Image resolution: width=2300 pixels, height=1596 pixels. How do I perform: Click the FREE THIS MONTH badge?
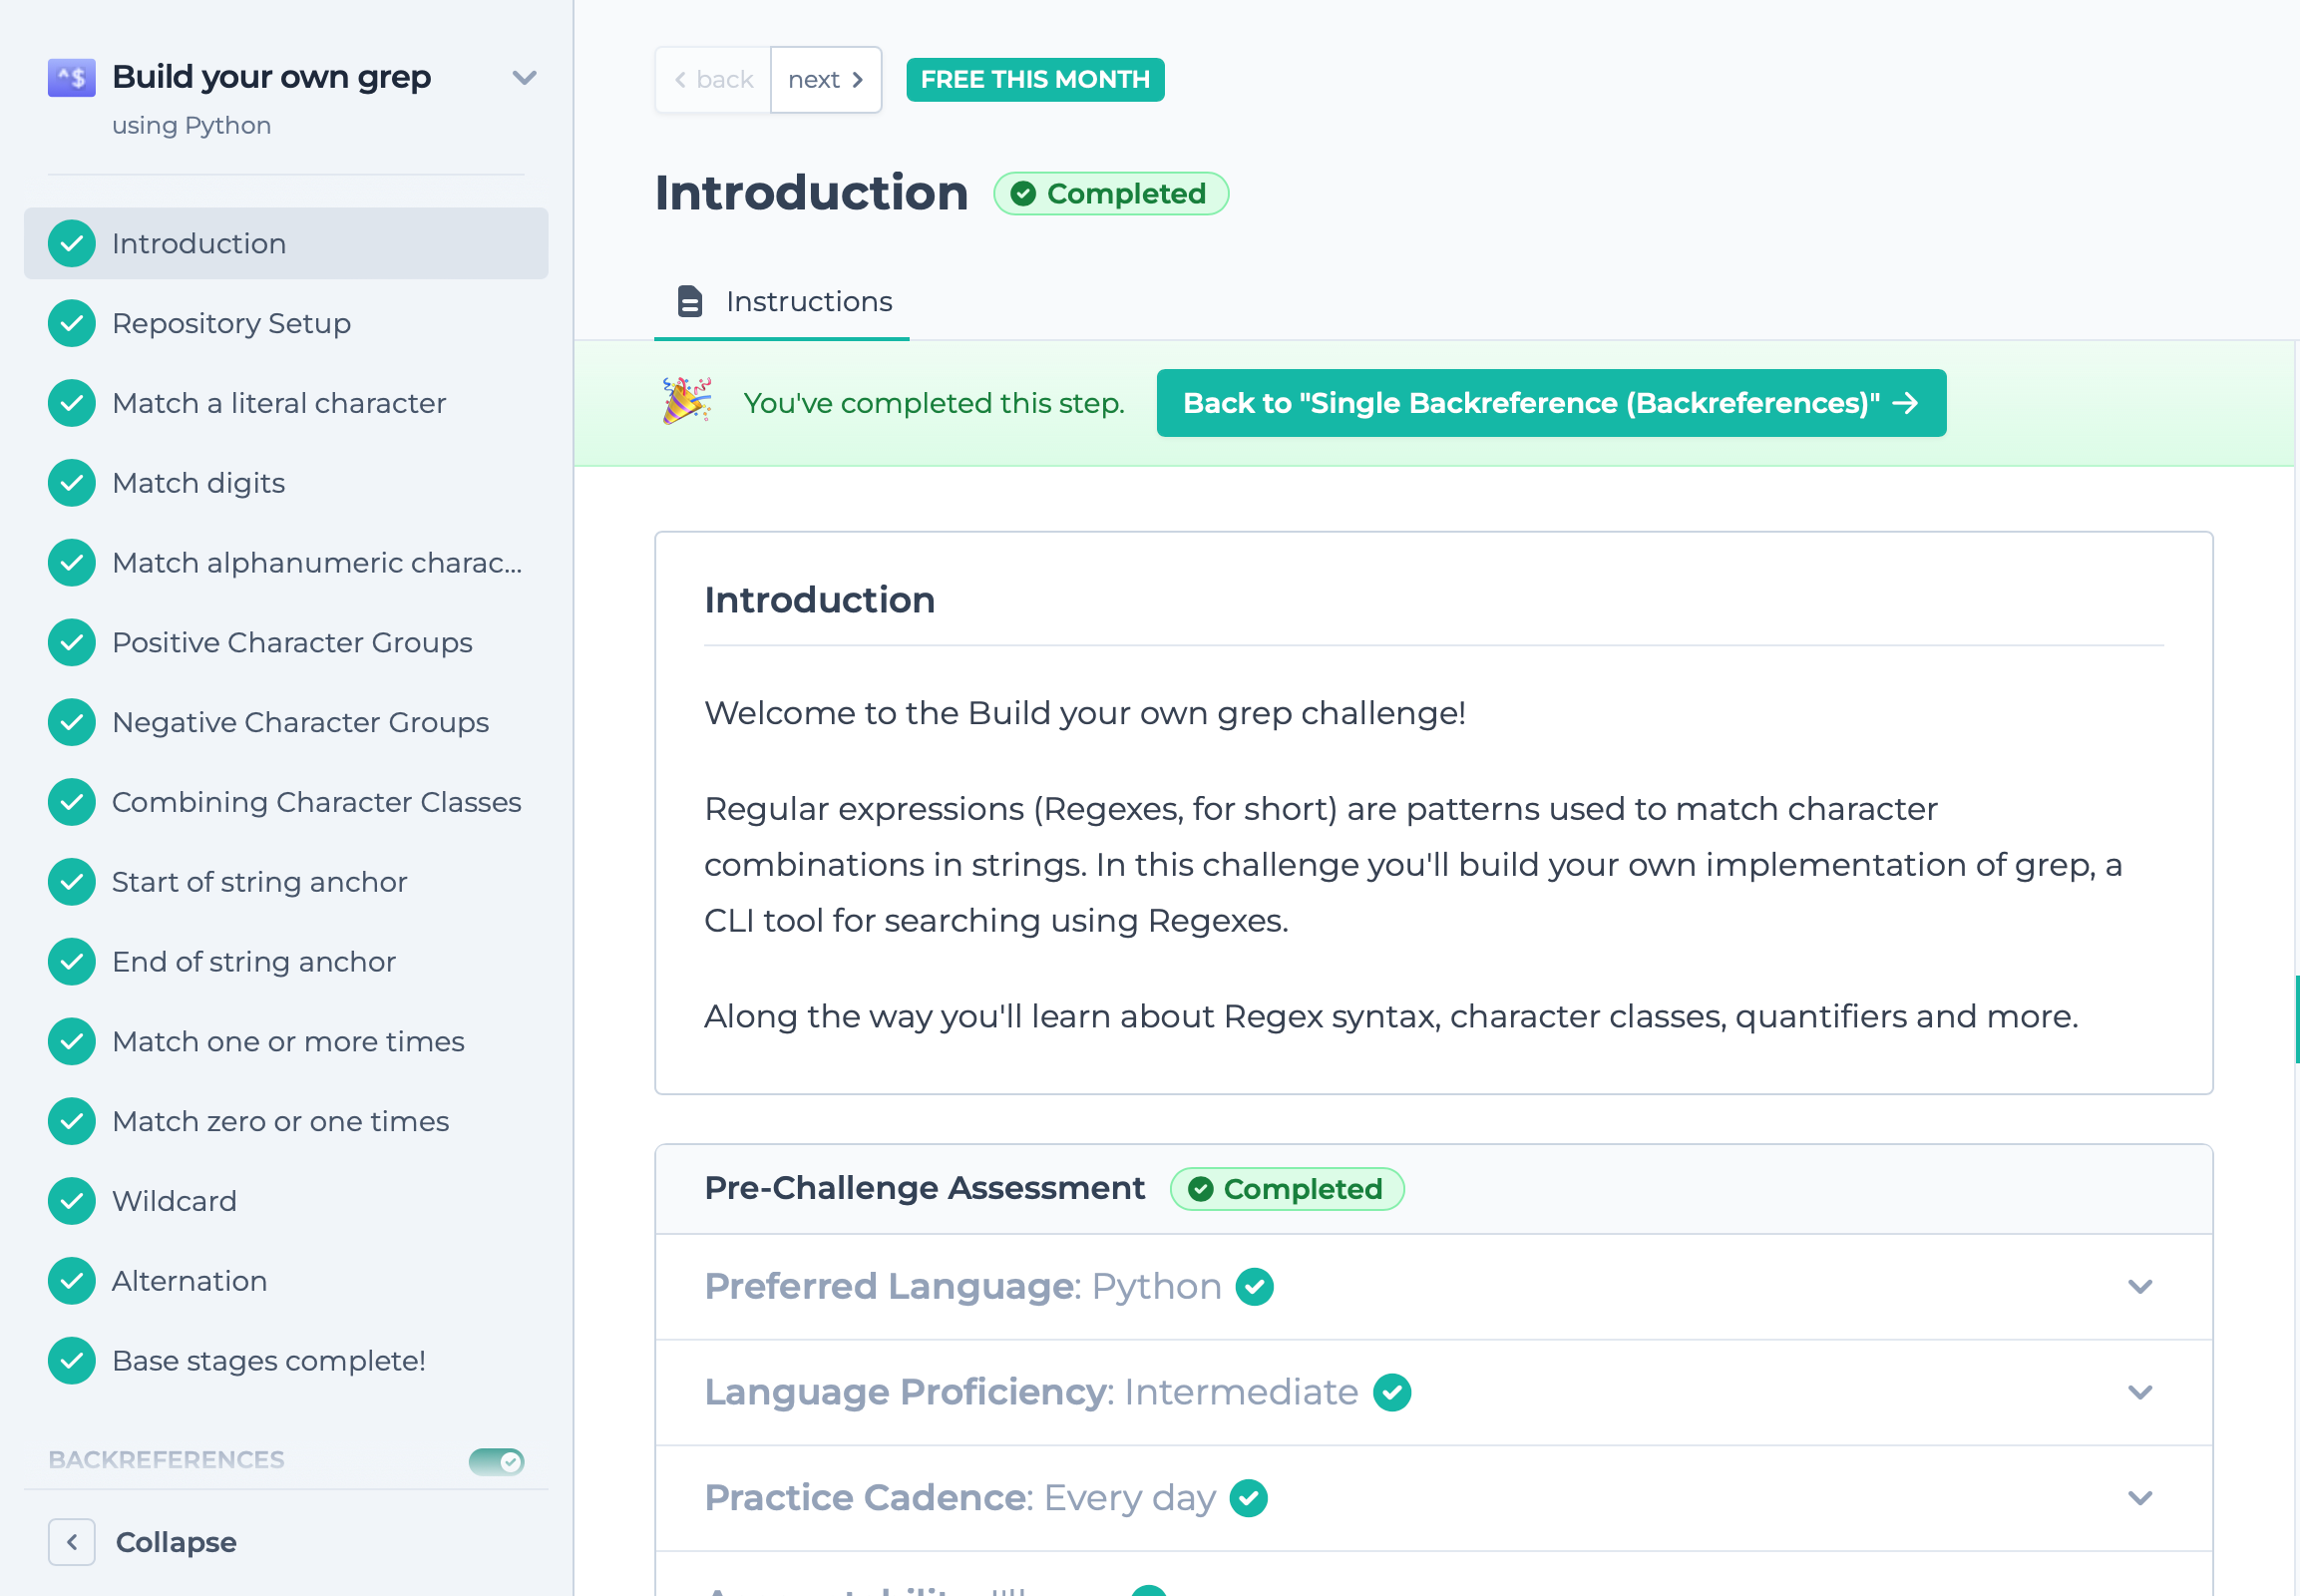pos(1034,80)
